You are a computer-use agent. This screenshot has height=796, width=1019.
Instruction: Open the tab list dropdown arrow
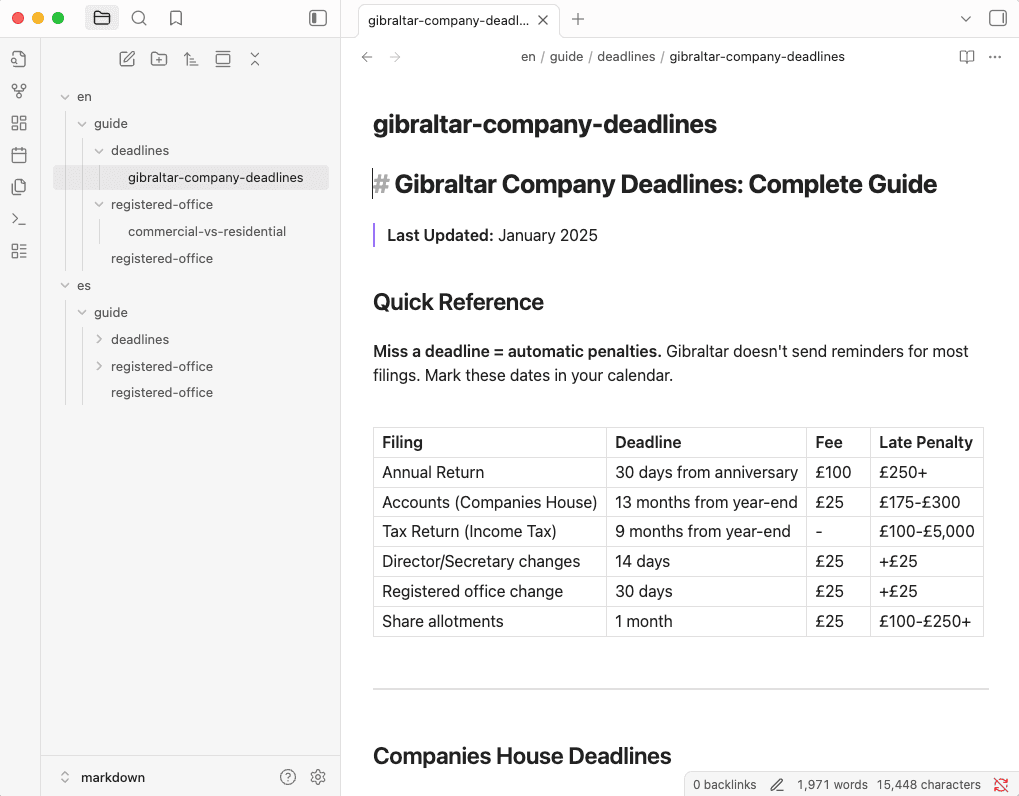point(965,19)
